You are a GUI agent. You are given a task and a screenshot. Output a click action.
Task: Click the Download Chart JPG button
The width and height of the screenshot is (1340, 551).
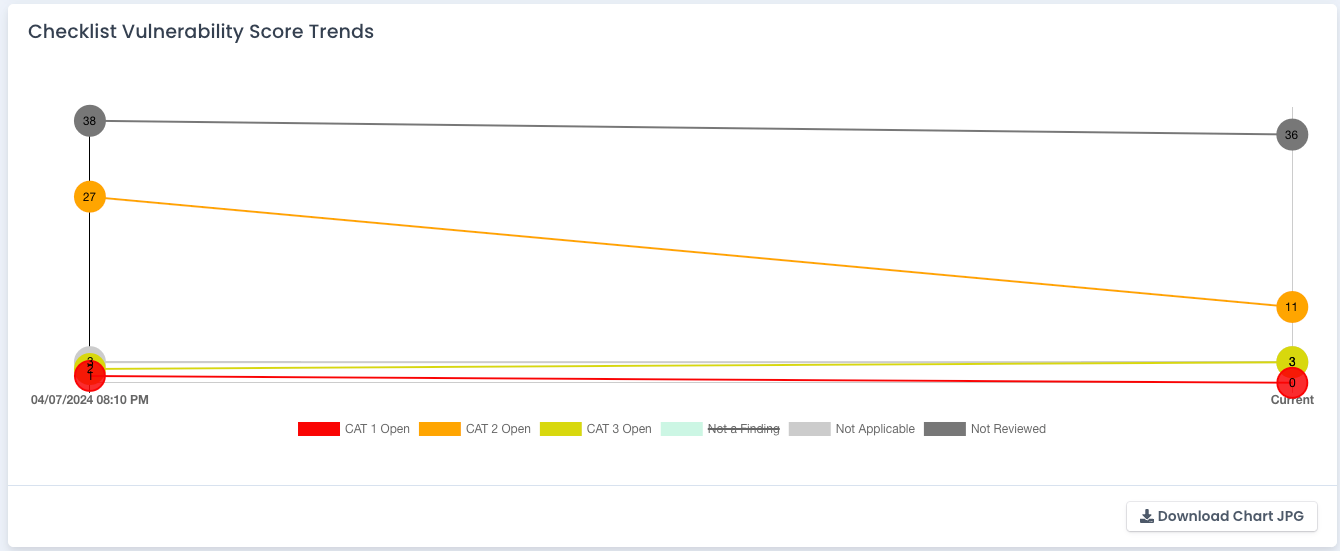[1222, 516]
